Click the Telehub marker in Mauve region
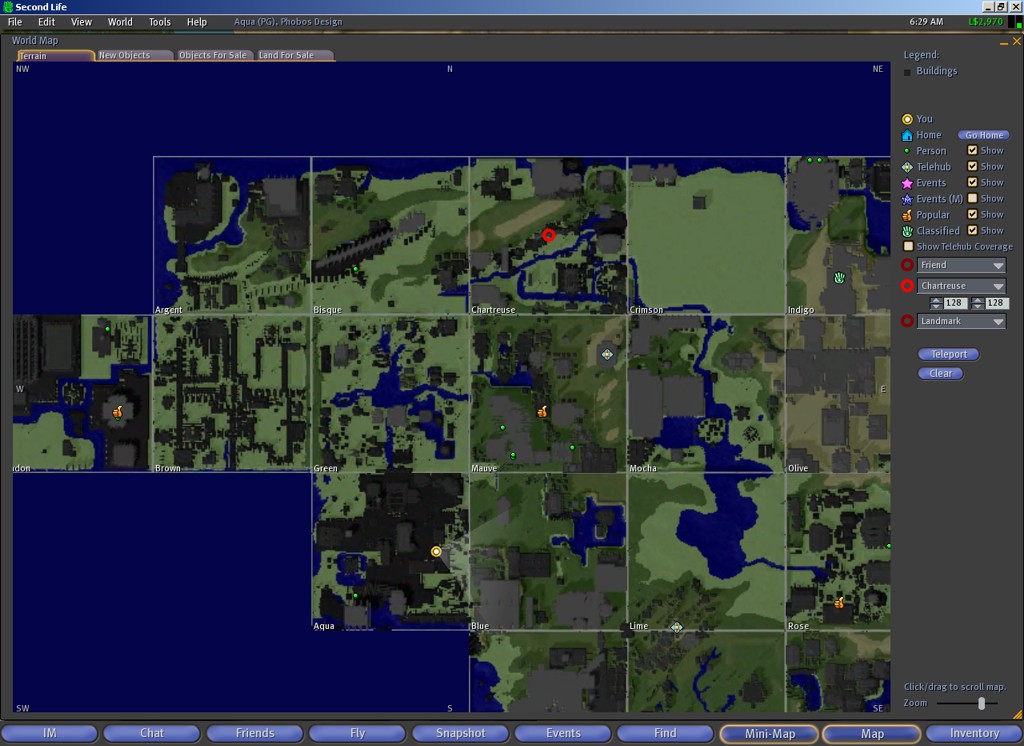The image size is (1024, 746). click(x=607, y=354)
